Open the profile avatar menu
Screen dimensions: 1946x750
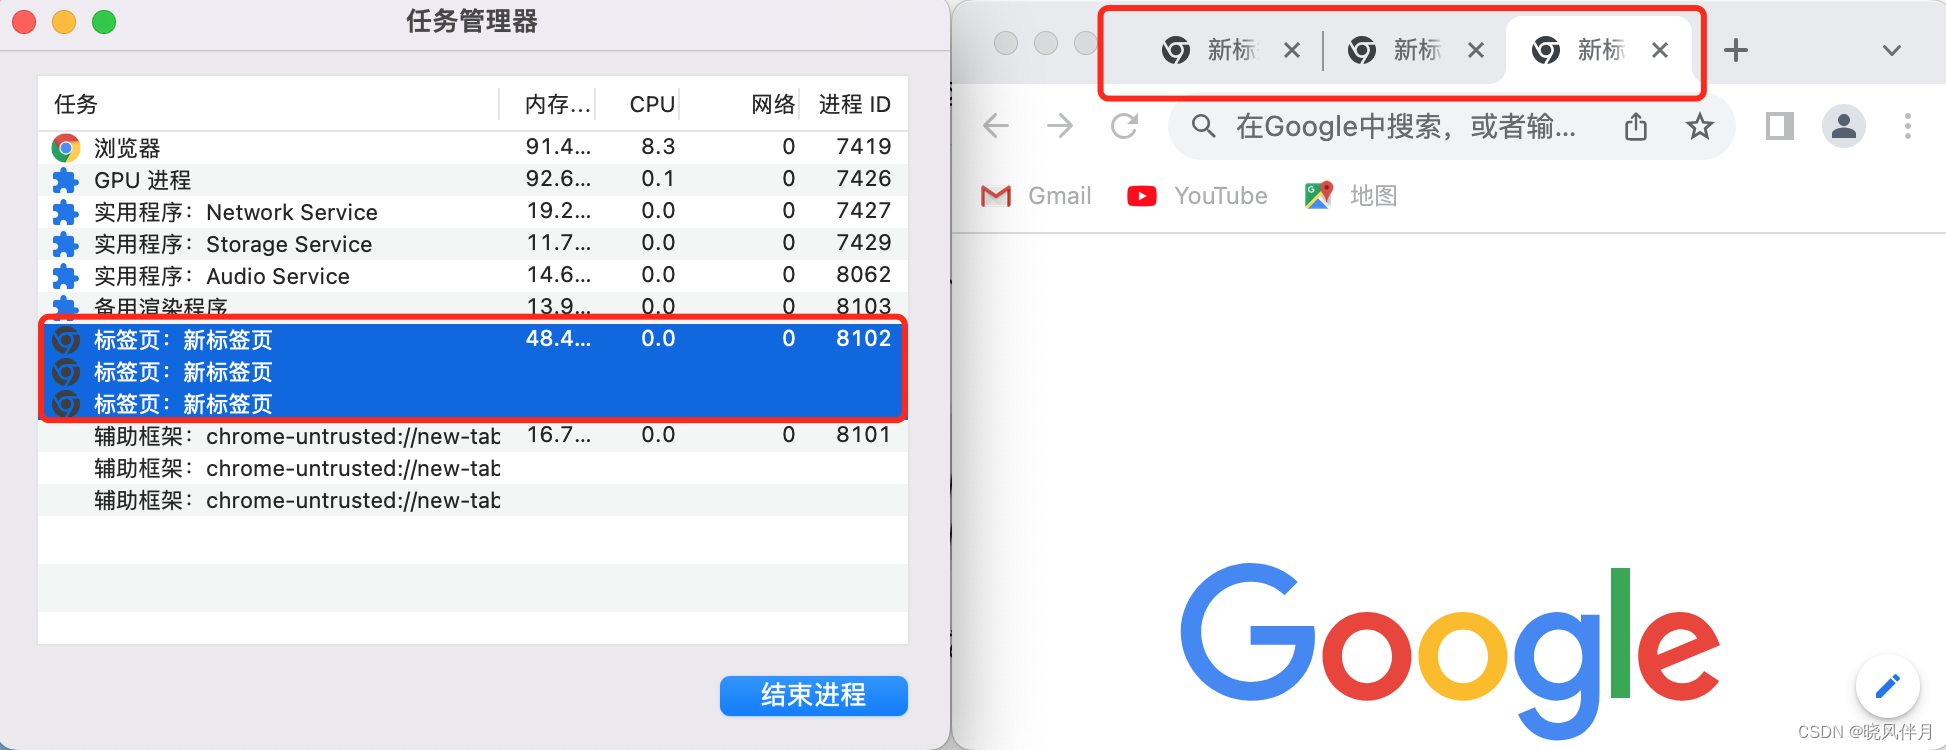1844,126
